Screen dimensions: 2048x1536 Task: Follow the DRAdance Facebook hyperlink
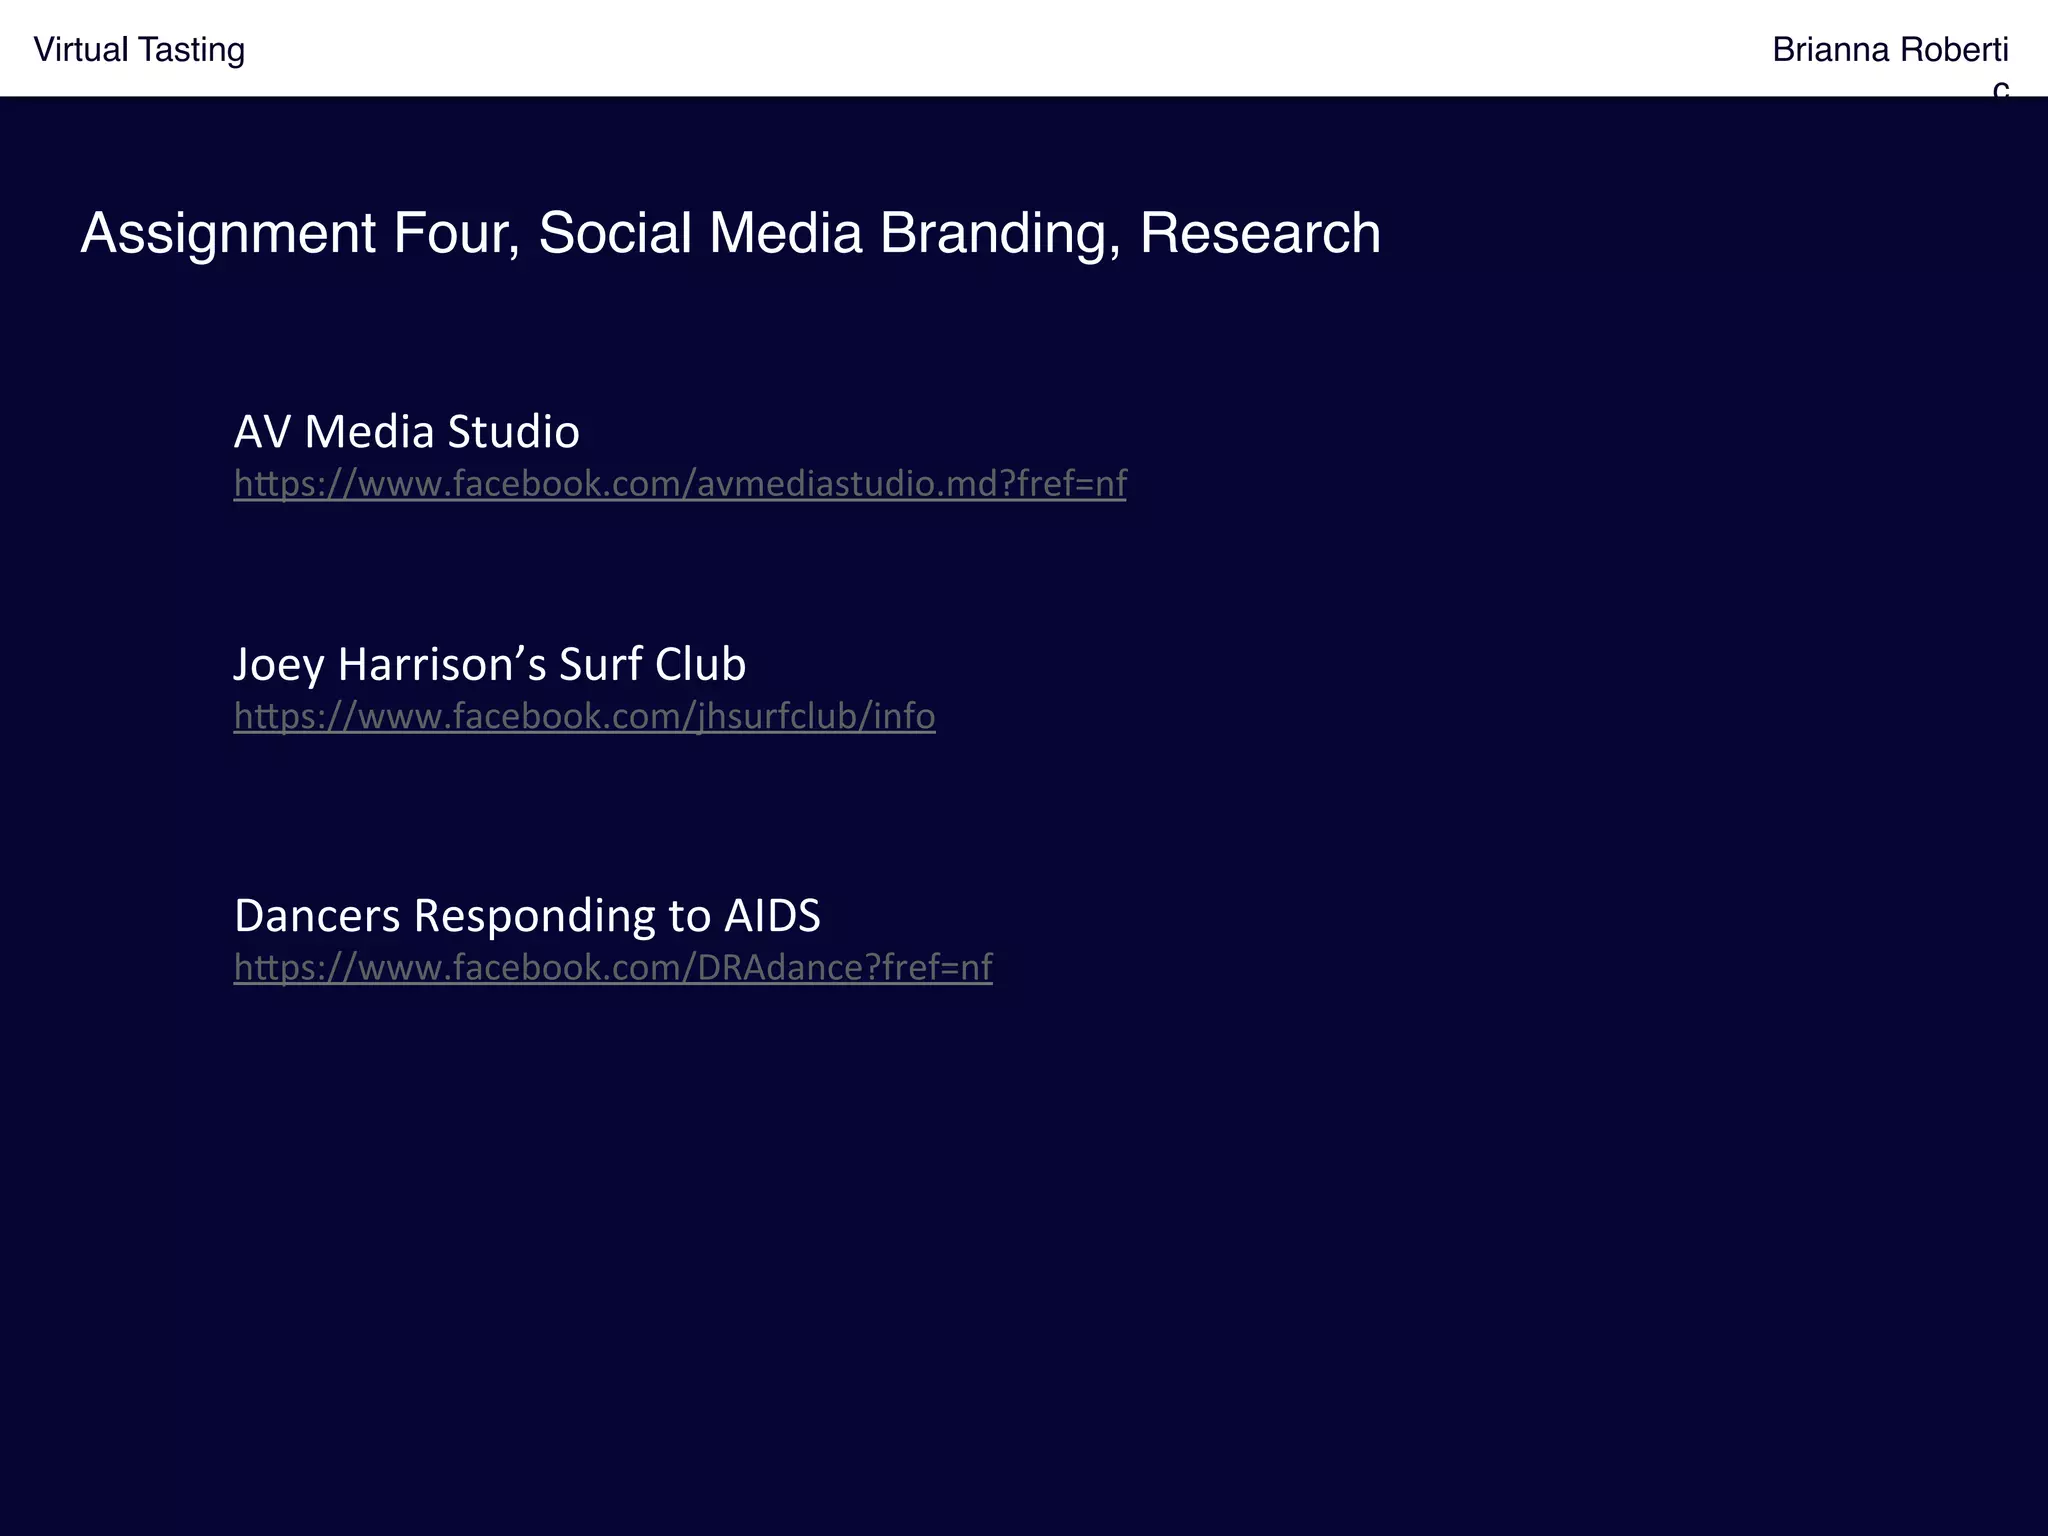(612, 968)
